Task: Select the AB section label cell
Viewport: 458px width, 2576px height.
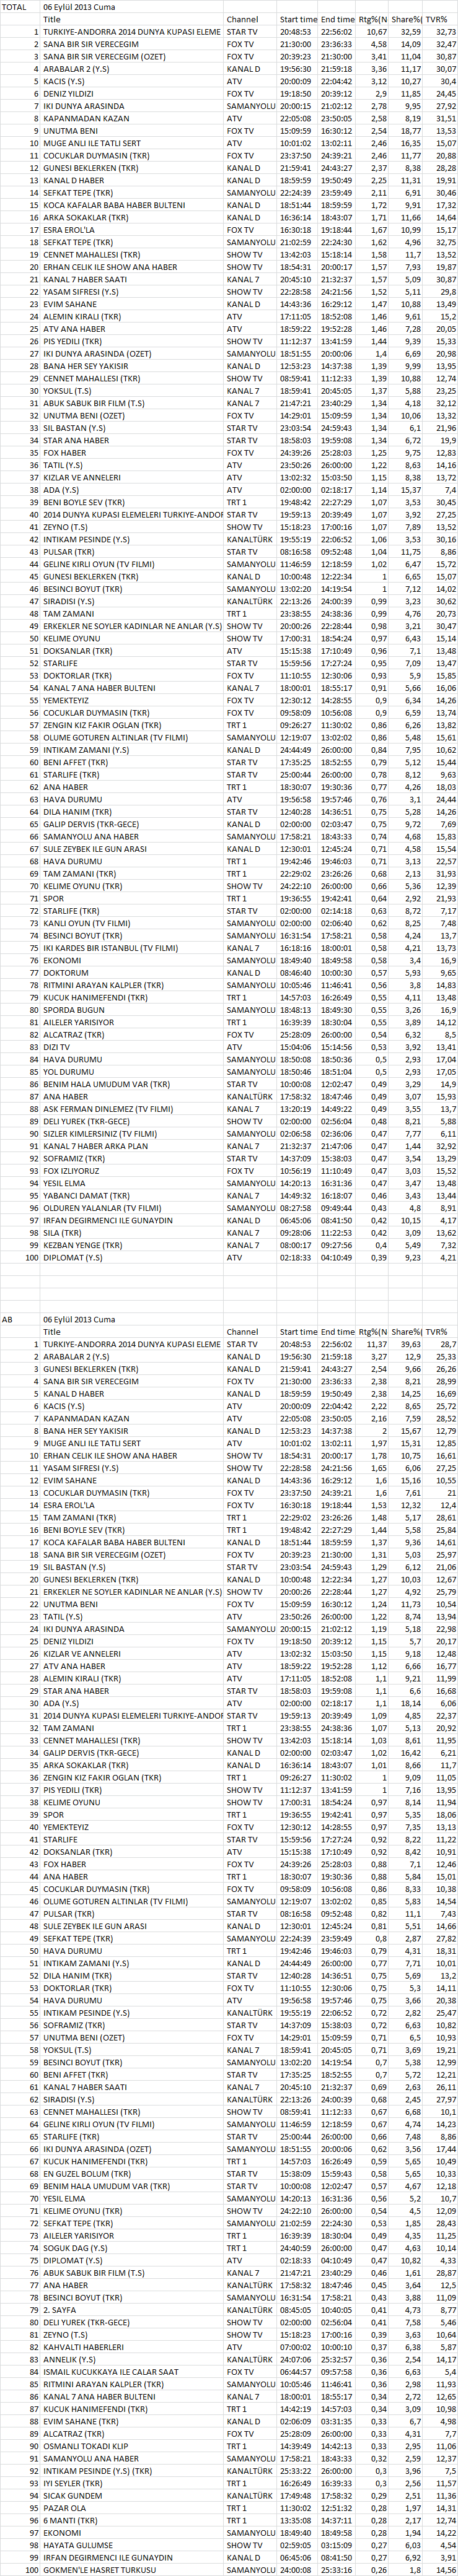Action: pos(8,1319)
